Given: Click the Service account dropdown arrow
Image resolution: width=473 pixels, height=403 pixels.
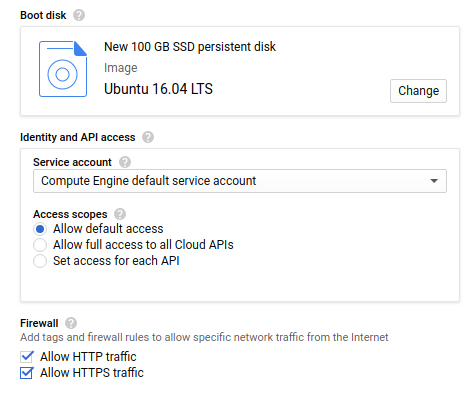Looking at the screenshot, I should [x=434, y=181].
